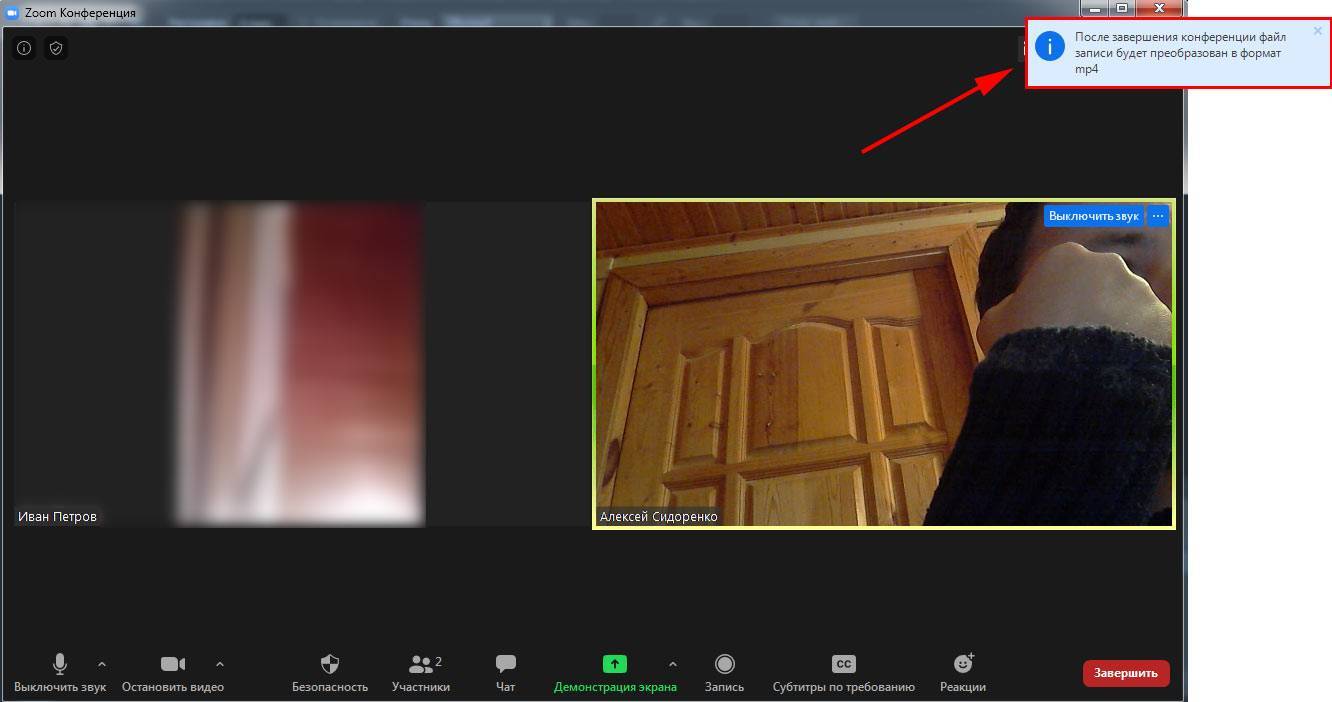
Task: Open Субтитры по требованию captions
Action: click(x=843, y=673)
